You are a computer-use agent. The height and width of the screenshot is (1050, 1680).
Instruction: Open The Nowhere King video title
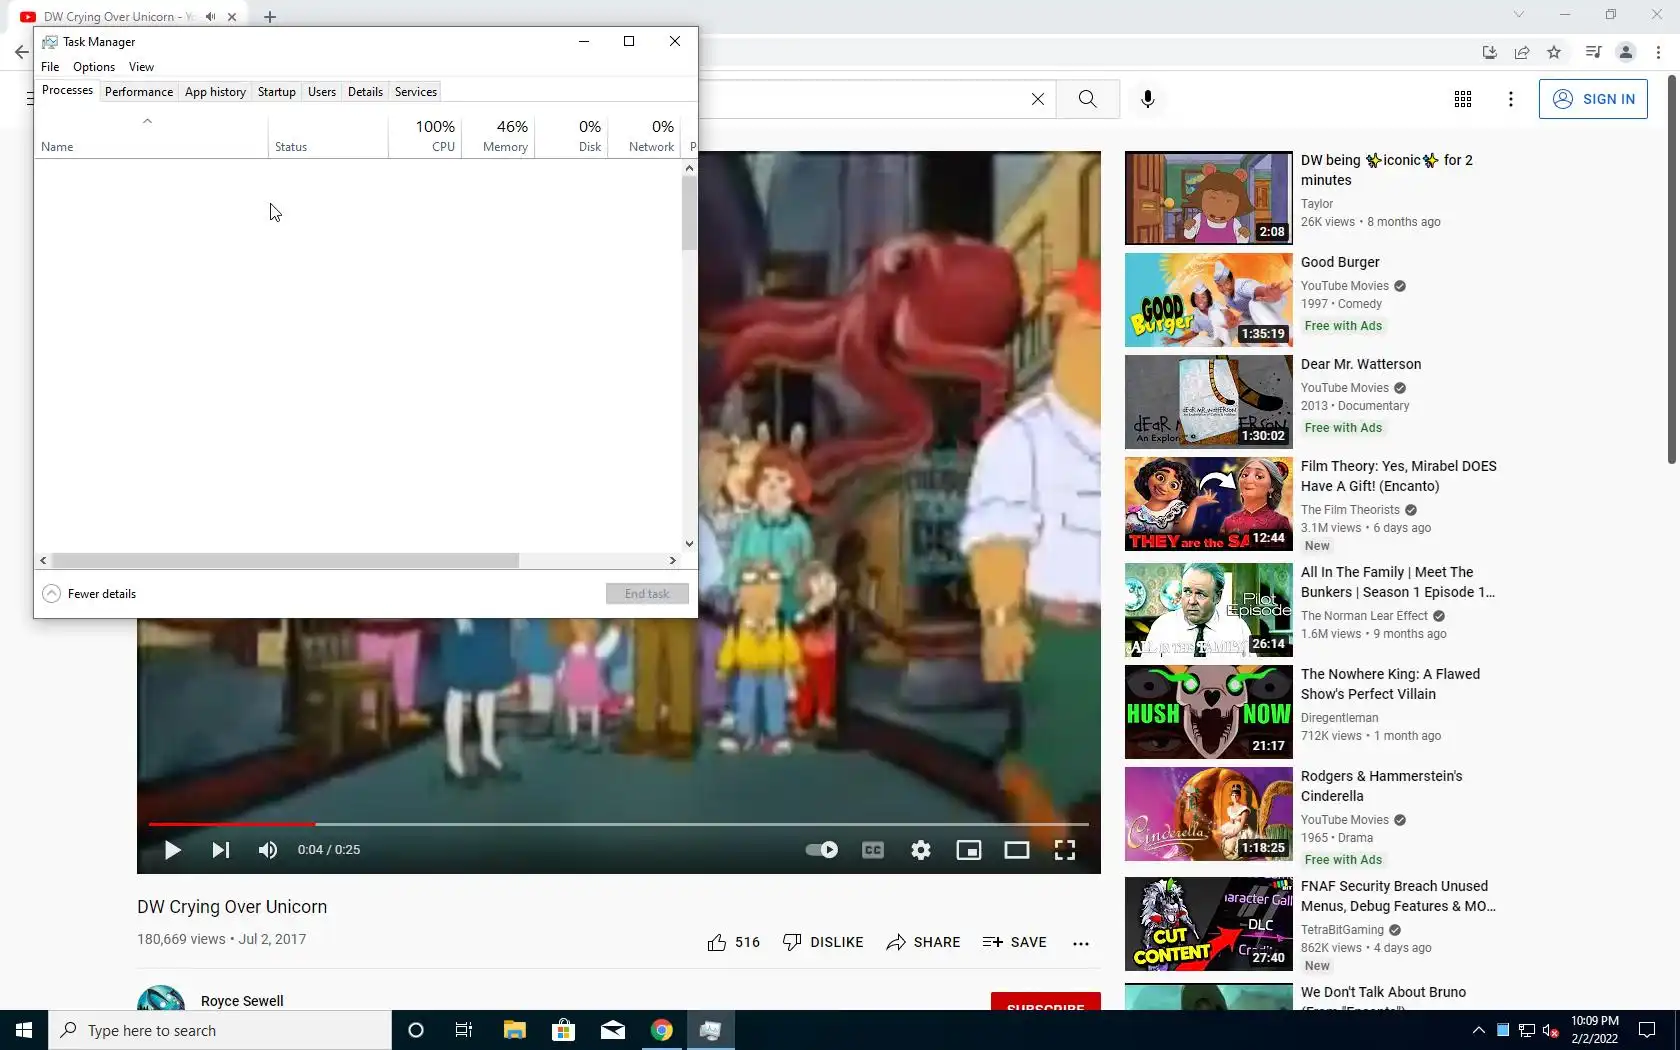pos(1390,684)
